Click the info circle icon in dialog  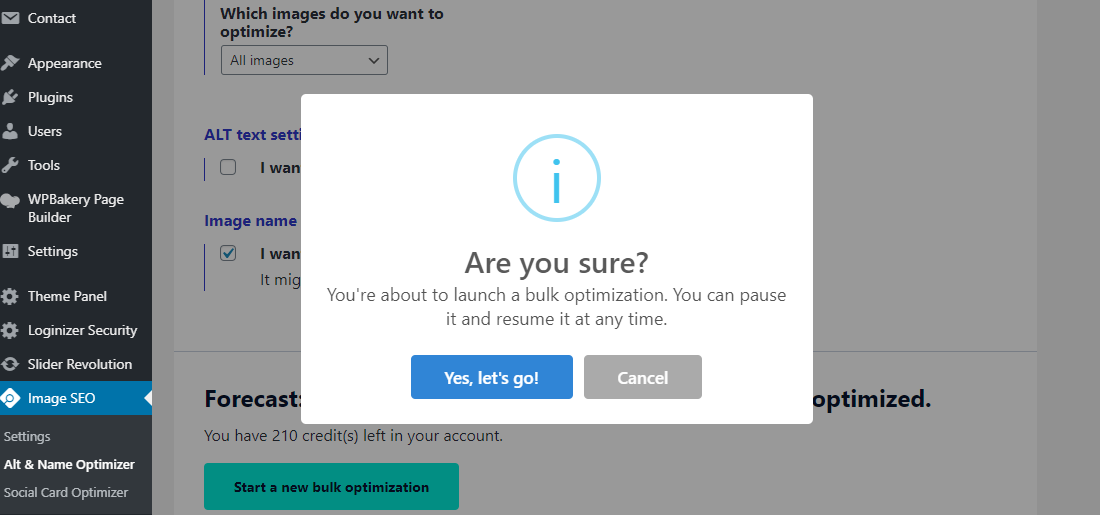click(x=556, y=178)
